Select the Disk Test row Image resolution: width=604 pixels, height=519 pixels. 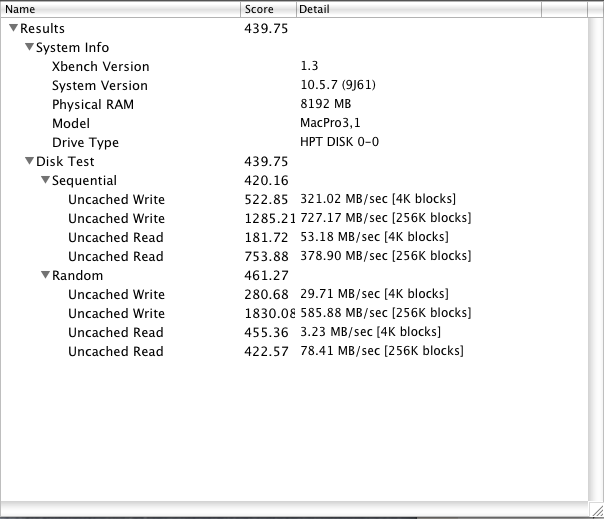tap(294, 161)
